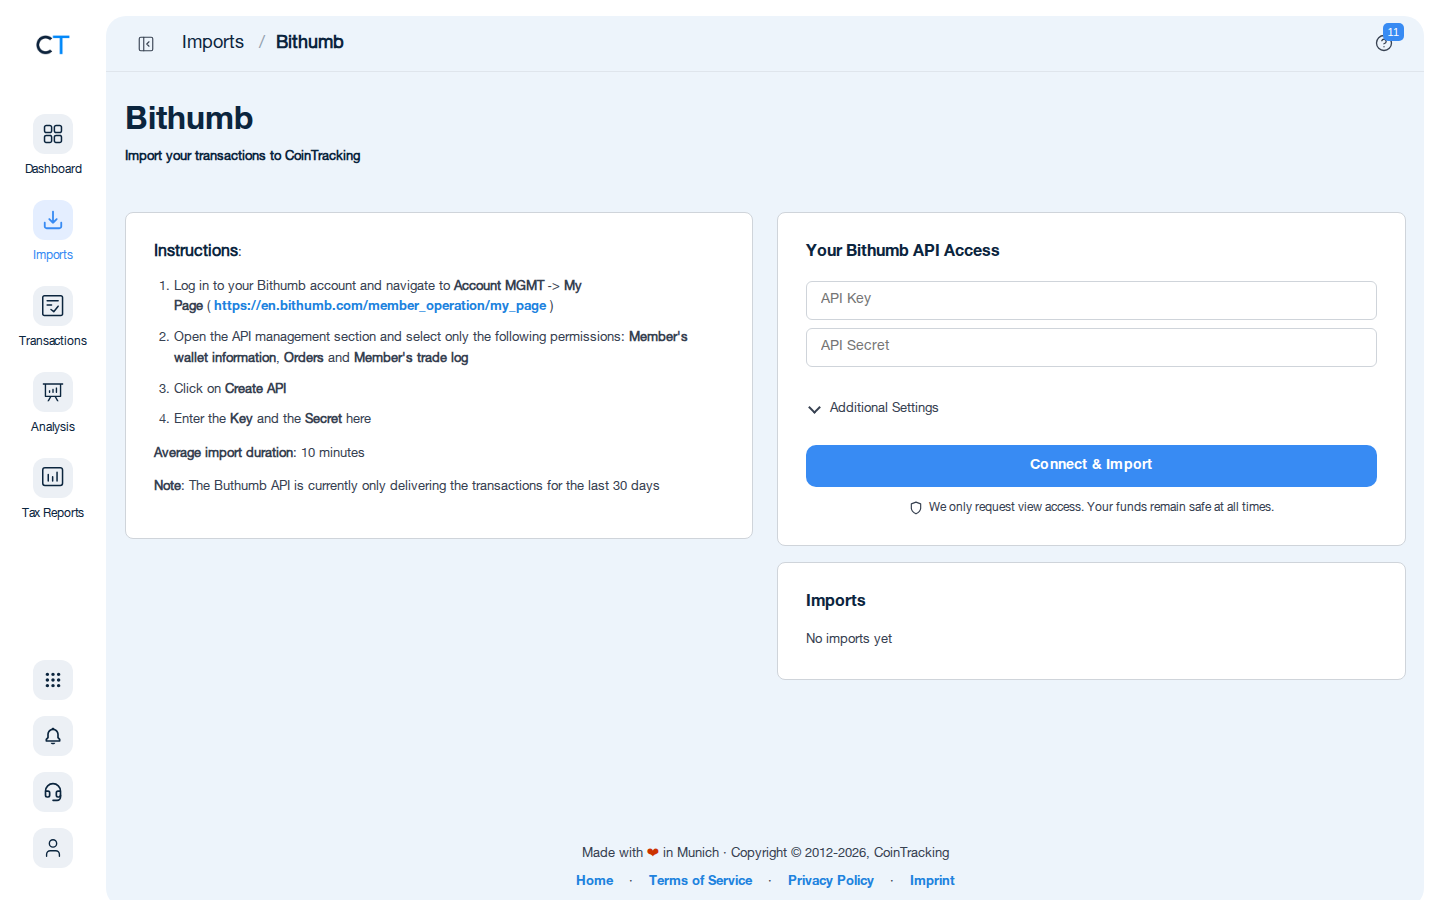
Task: Collapse the sidebar with the panel icon
Action: (146, 43)
